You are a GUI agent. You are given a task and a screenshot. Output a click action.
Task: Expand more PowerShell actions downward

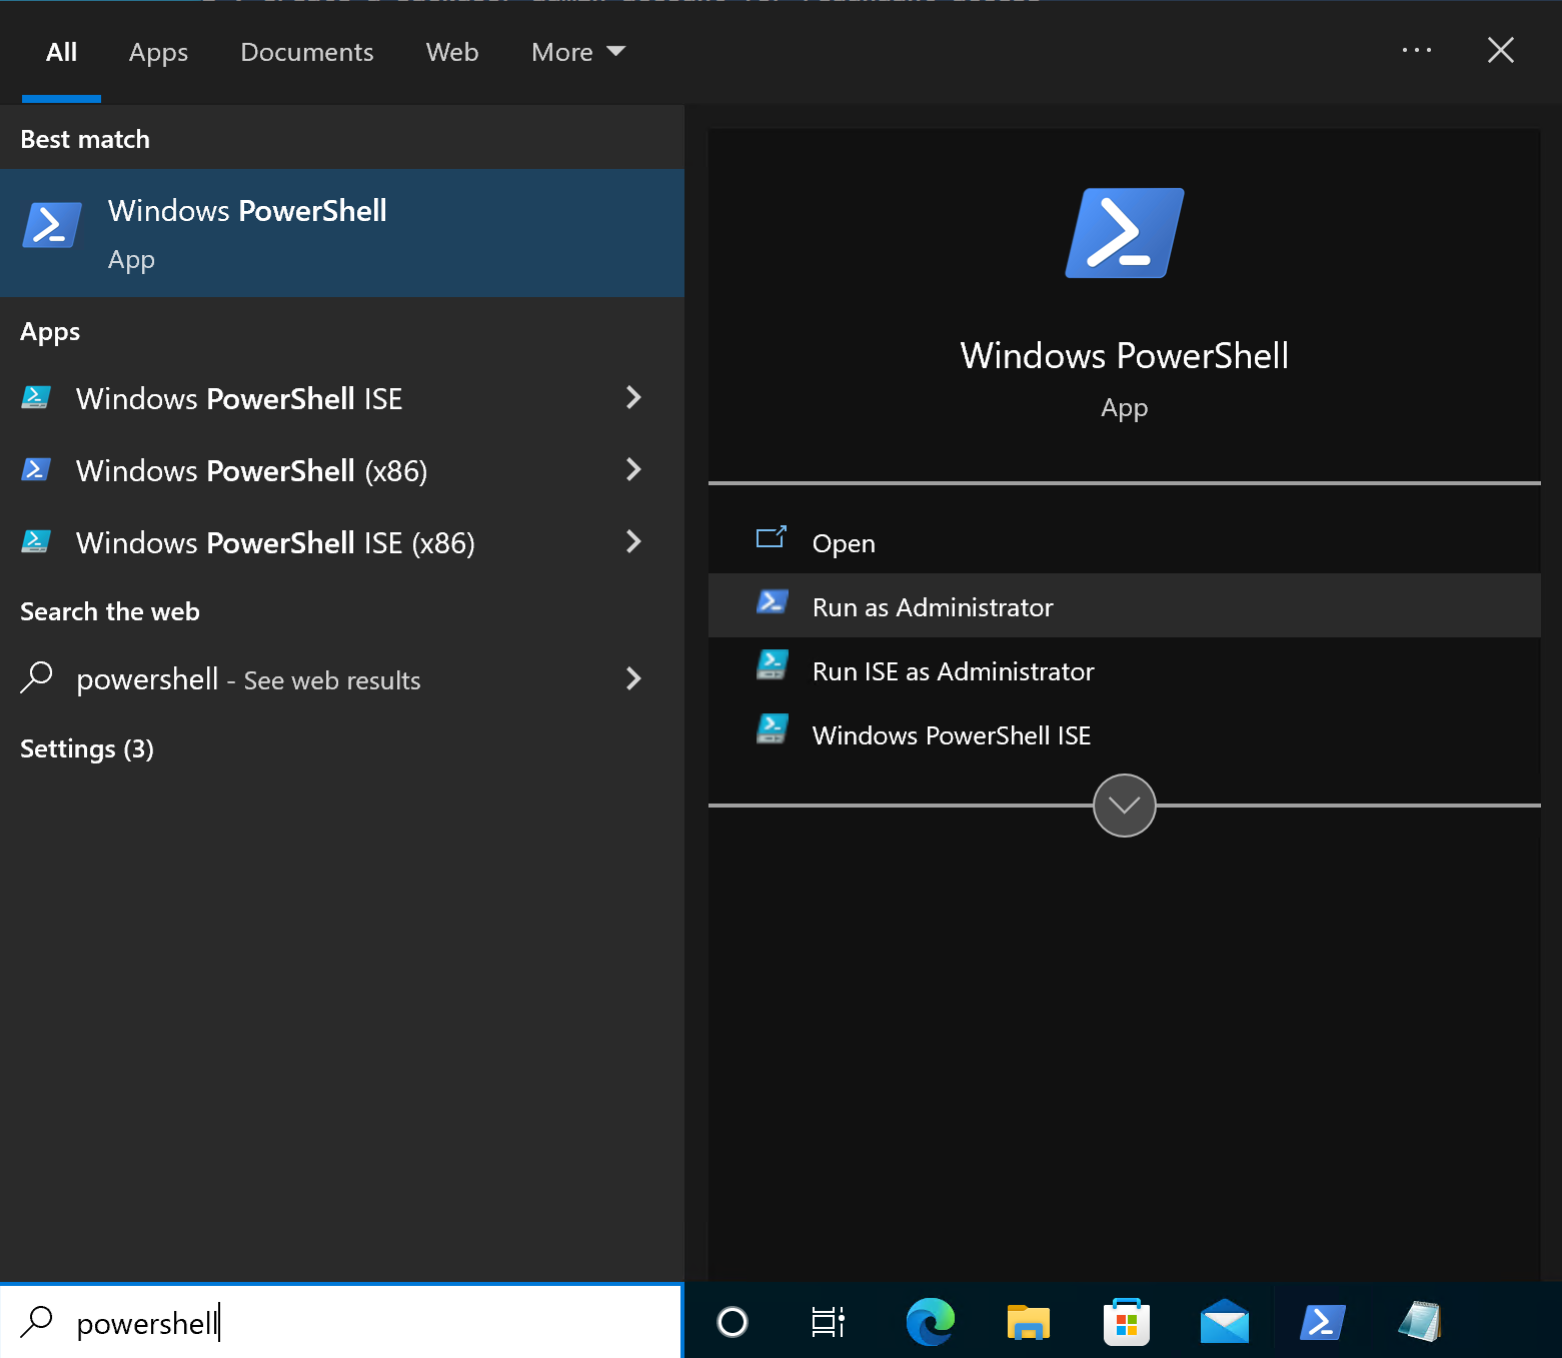[1123, 805]
